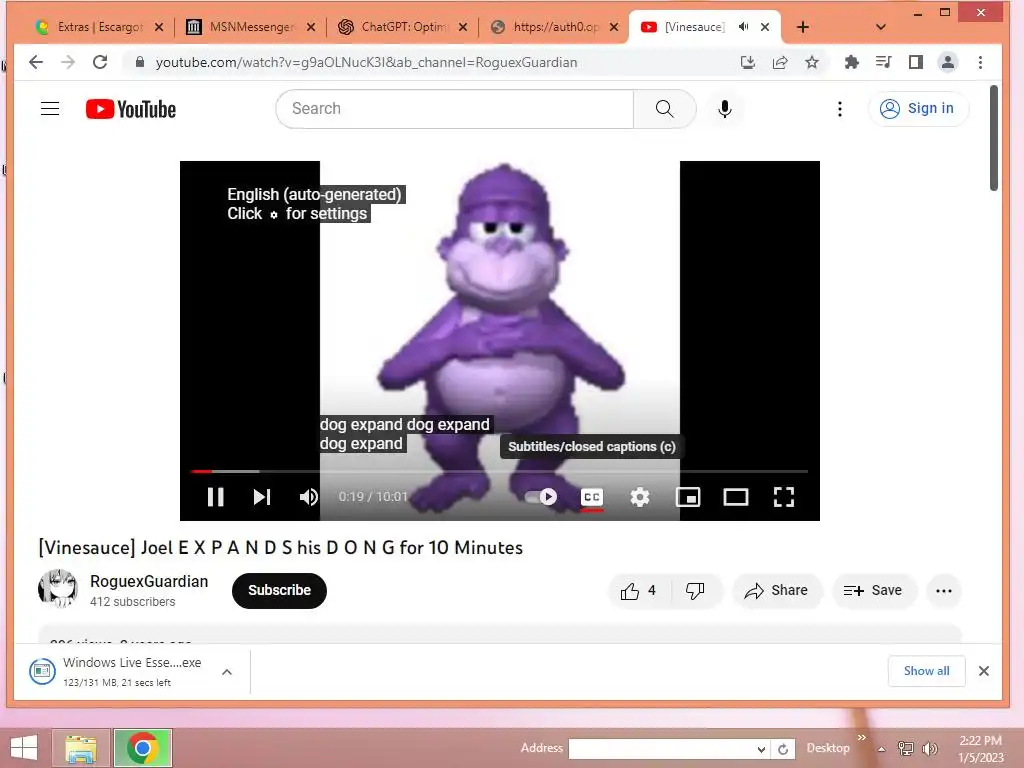This screenshot has height=768, width=1024.
Task: Open the taskbar clock and date
Action: coord(981,749)
